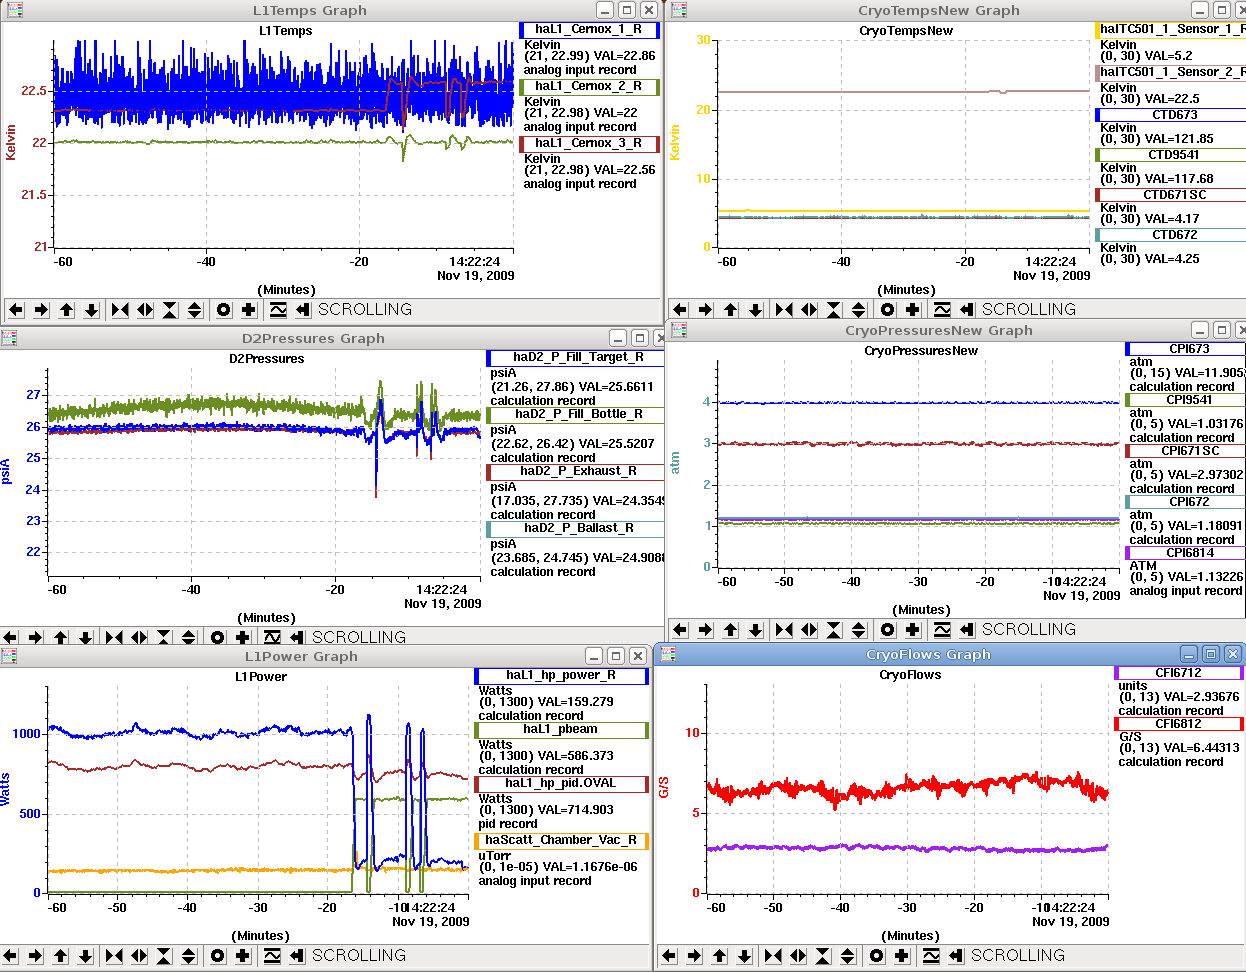Click the plus icon in the L1Temps toolbar

pos(249,310)
